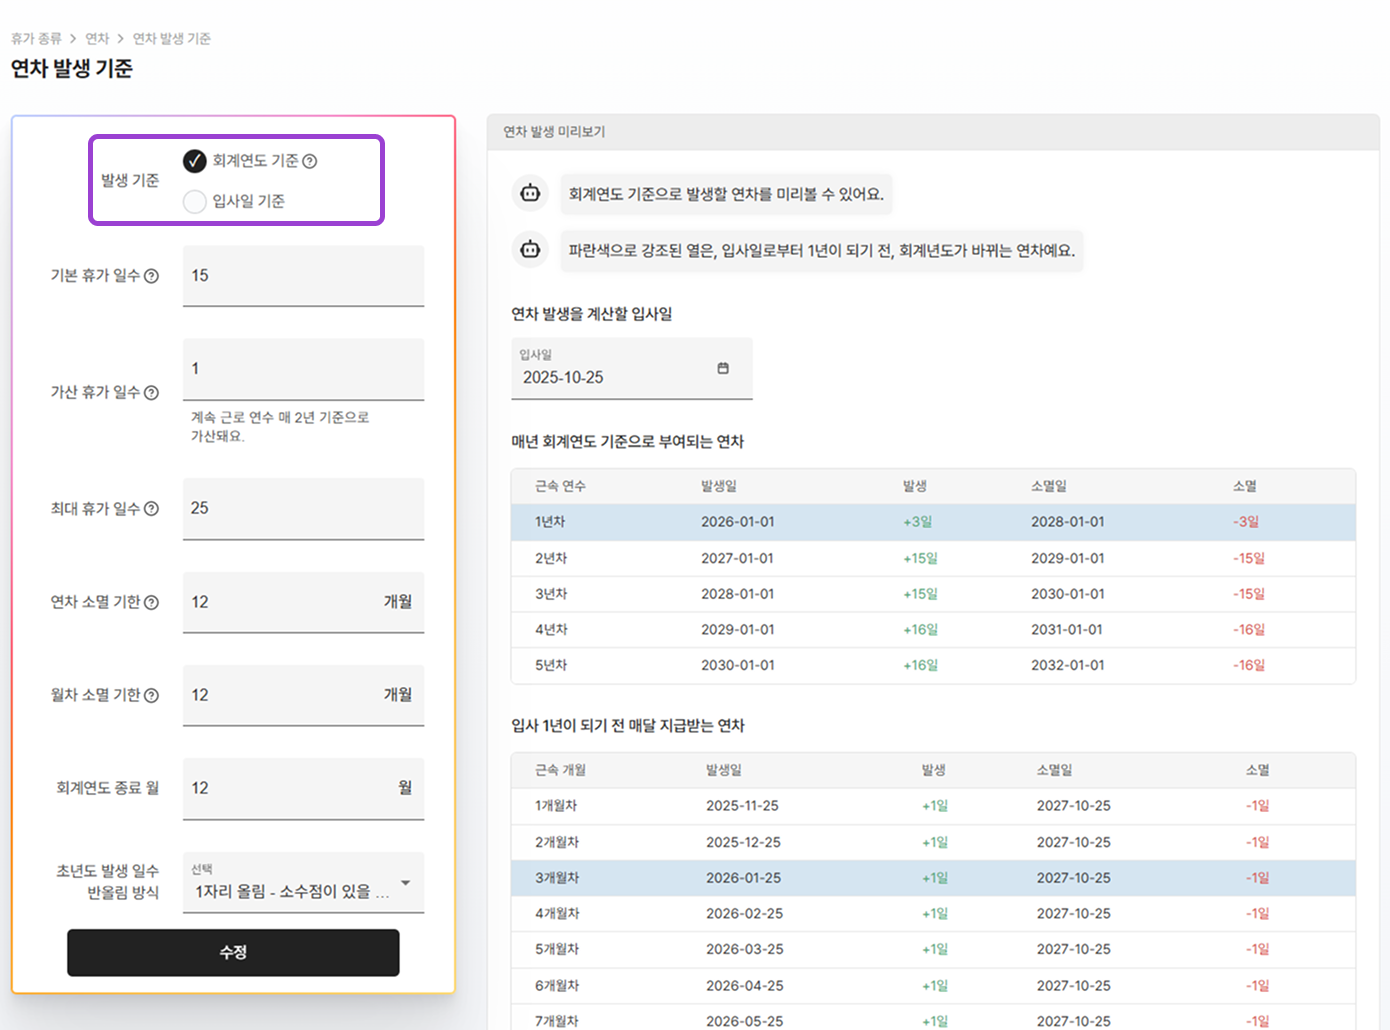Click the 근속 개월 column header
This screenshot has width=1390, height=1030.
pyautogui.click(x=560, y=770)
